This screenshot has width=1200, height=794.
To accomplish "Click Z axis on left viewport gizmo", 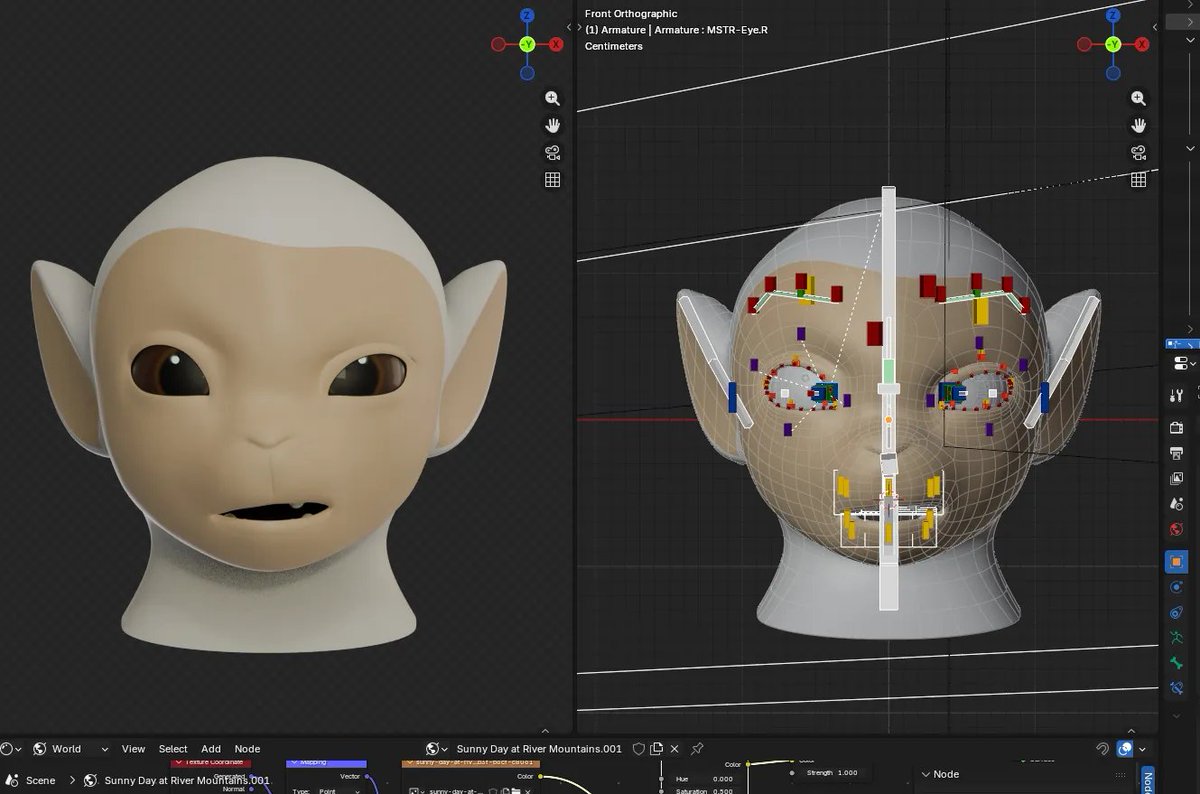I will coord(527,16).
